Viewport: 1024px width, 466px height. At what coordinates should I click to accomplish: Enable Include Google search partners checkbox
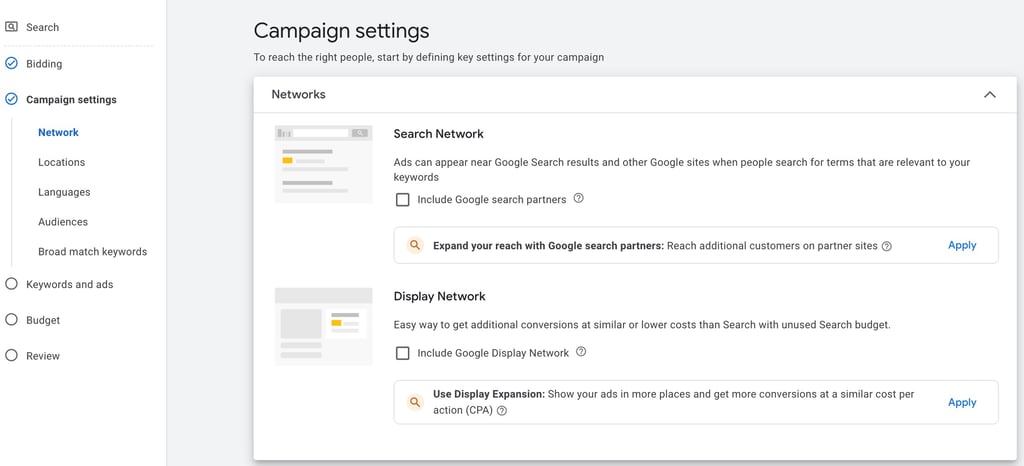pos(403,200)
